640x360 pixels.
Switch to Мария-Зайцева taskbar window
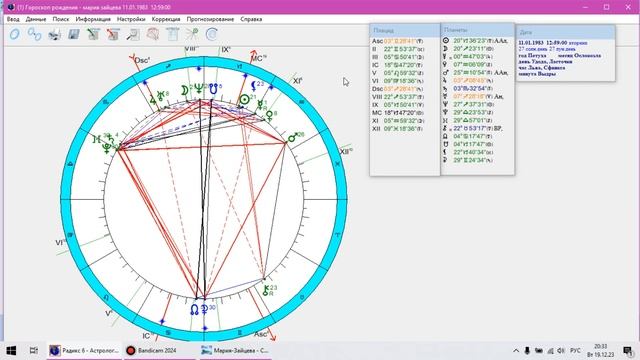(x=235, y=351)
